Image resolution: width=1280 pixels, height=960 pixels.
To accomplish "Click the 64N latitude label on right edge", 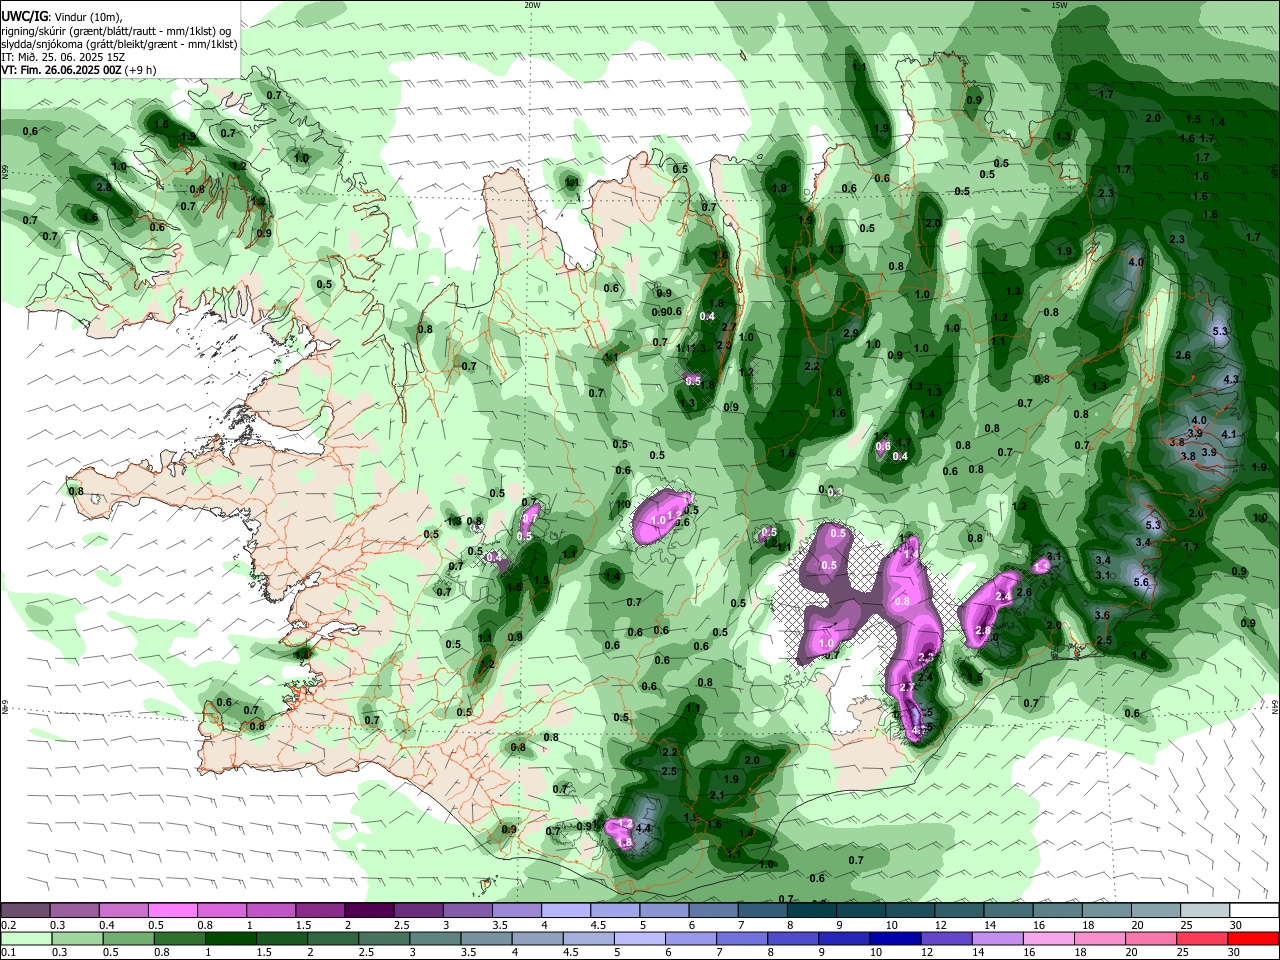I will (1275, 706).
